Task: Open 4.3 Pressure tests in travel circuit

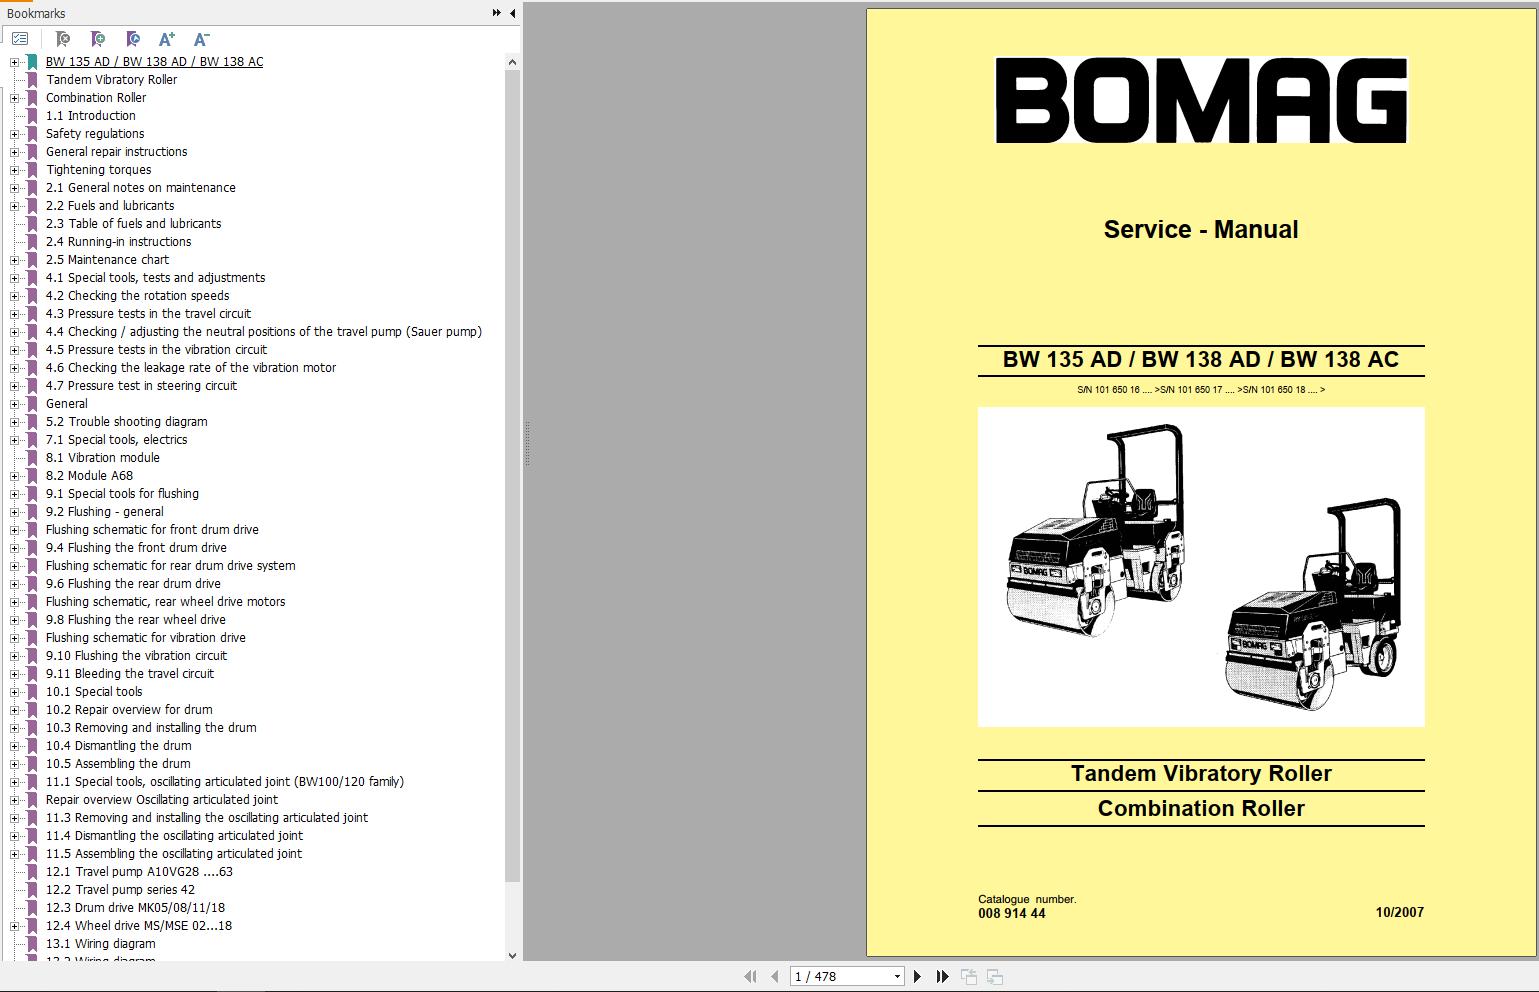Action: click(148, 314)
